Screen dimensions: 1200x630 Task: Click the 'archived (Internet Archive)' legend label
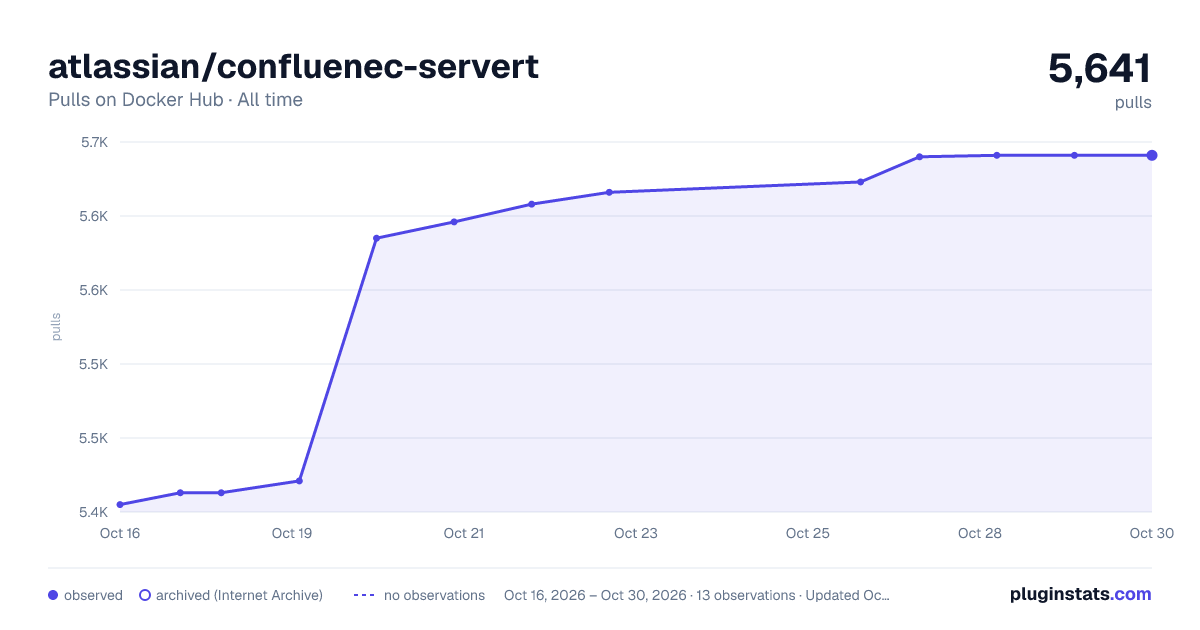pyautogui.click(x=239, y=595)
